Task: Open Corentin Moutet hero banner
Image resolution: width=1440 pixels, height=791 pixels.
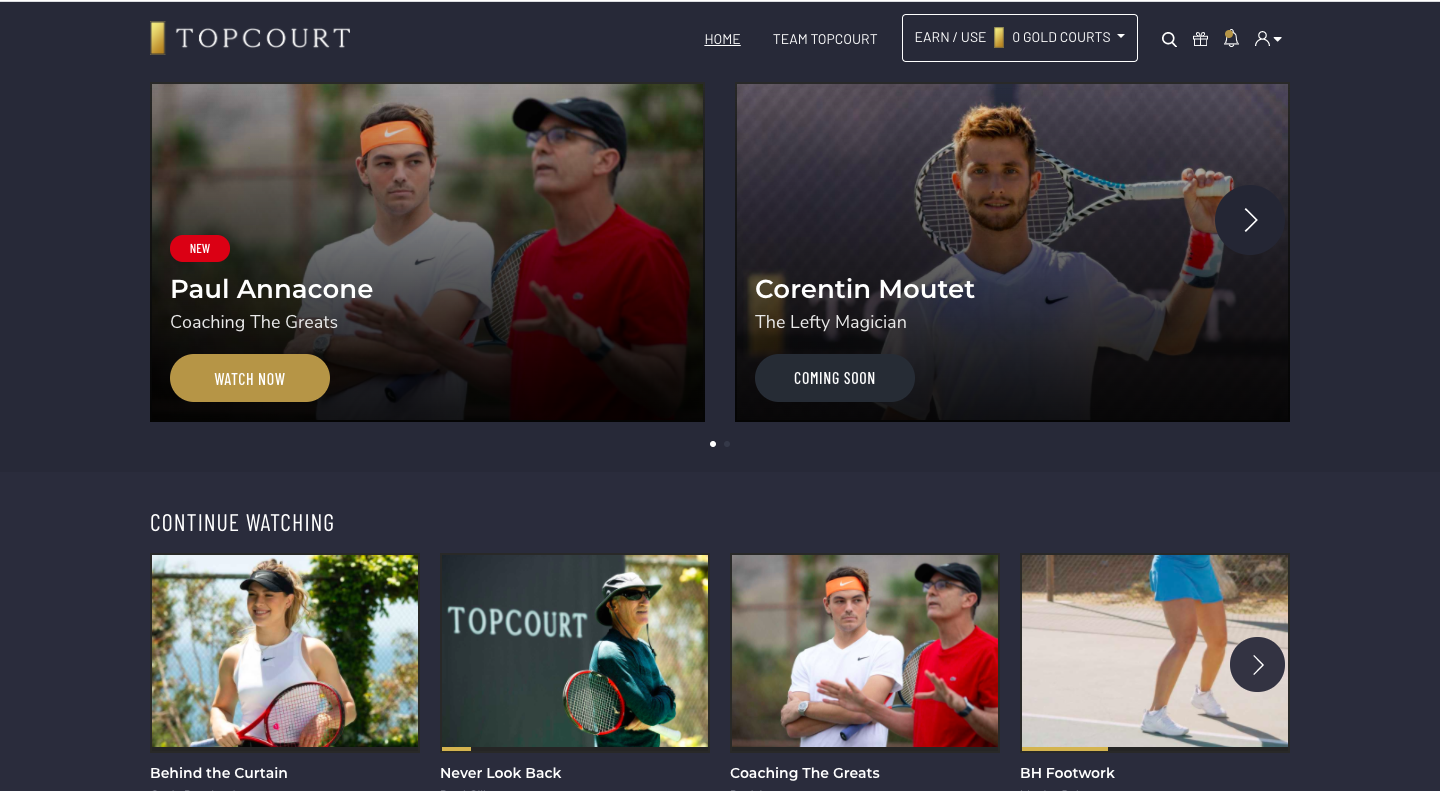Action: tap(1012, 253)
